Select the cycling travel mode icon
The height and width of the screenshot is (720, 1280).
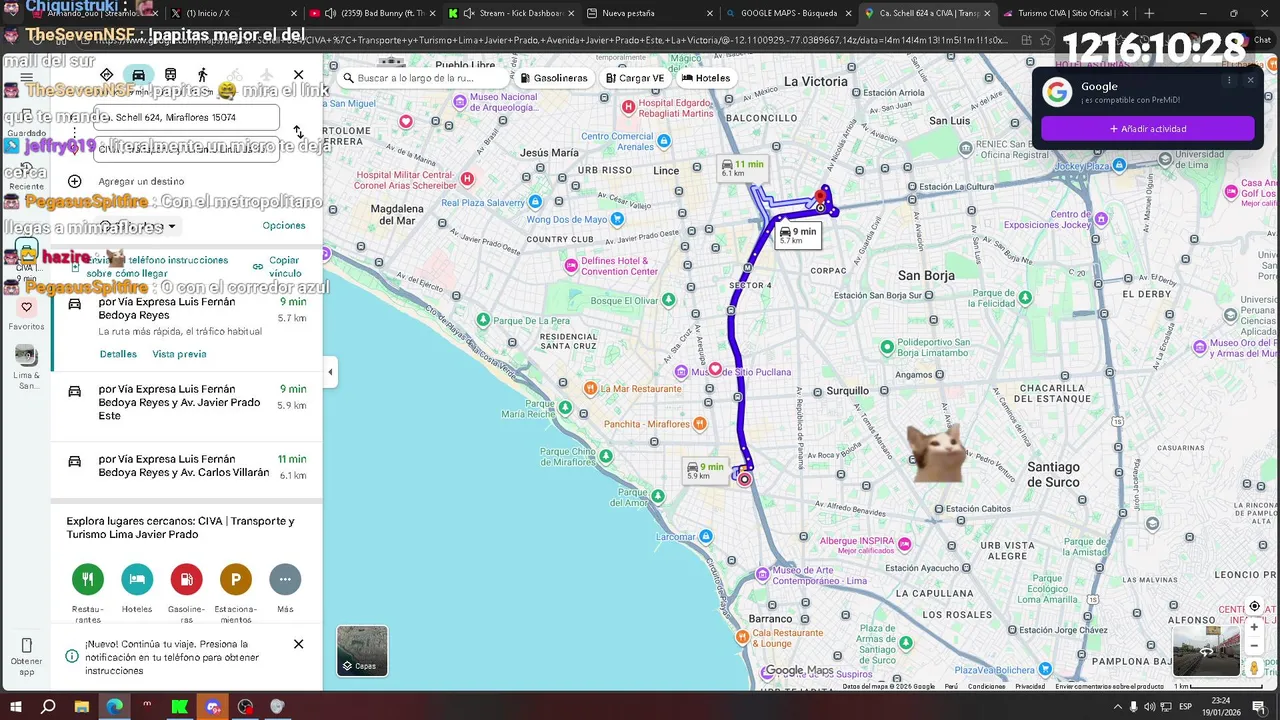click(235, 75)
